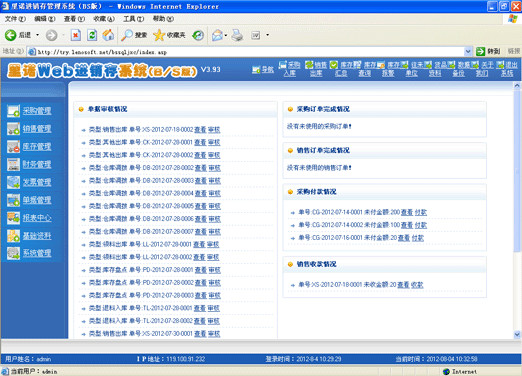Open 财务管理 in the sidebar
This screenshot has height=376, width=522.
pyautogui.click(x=37, y=164)
